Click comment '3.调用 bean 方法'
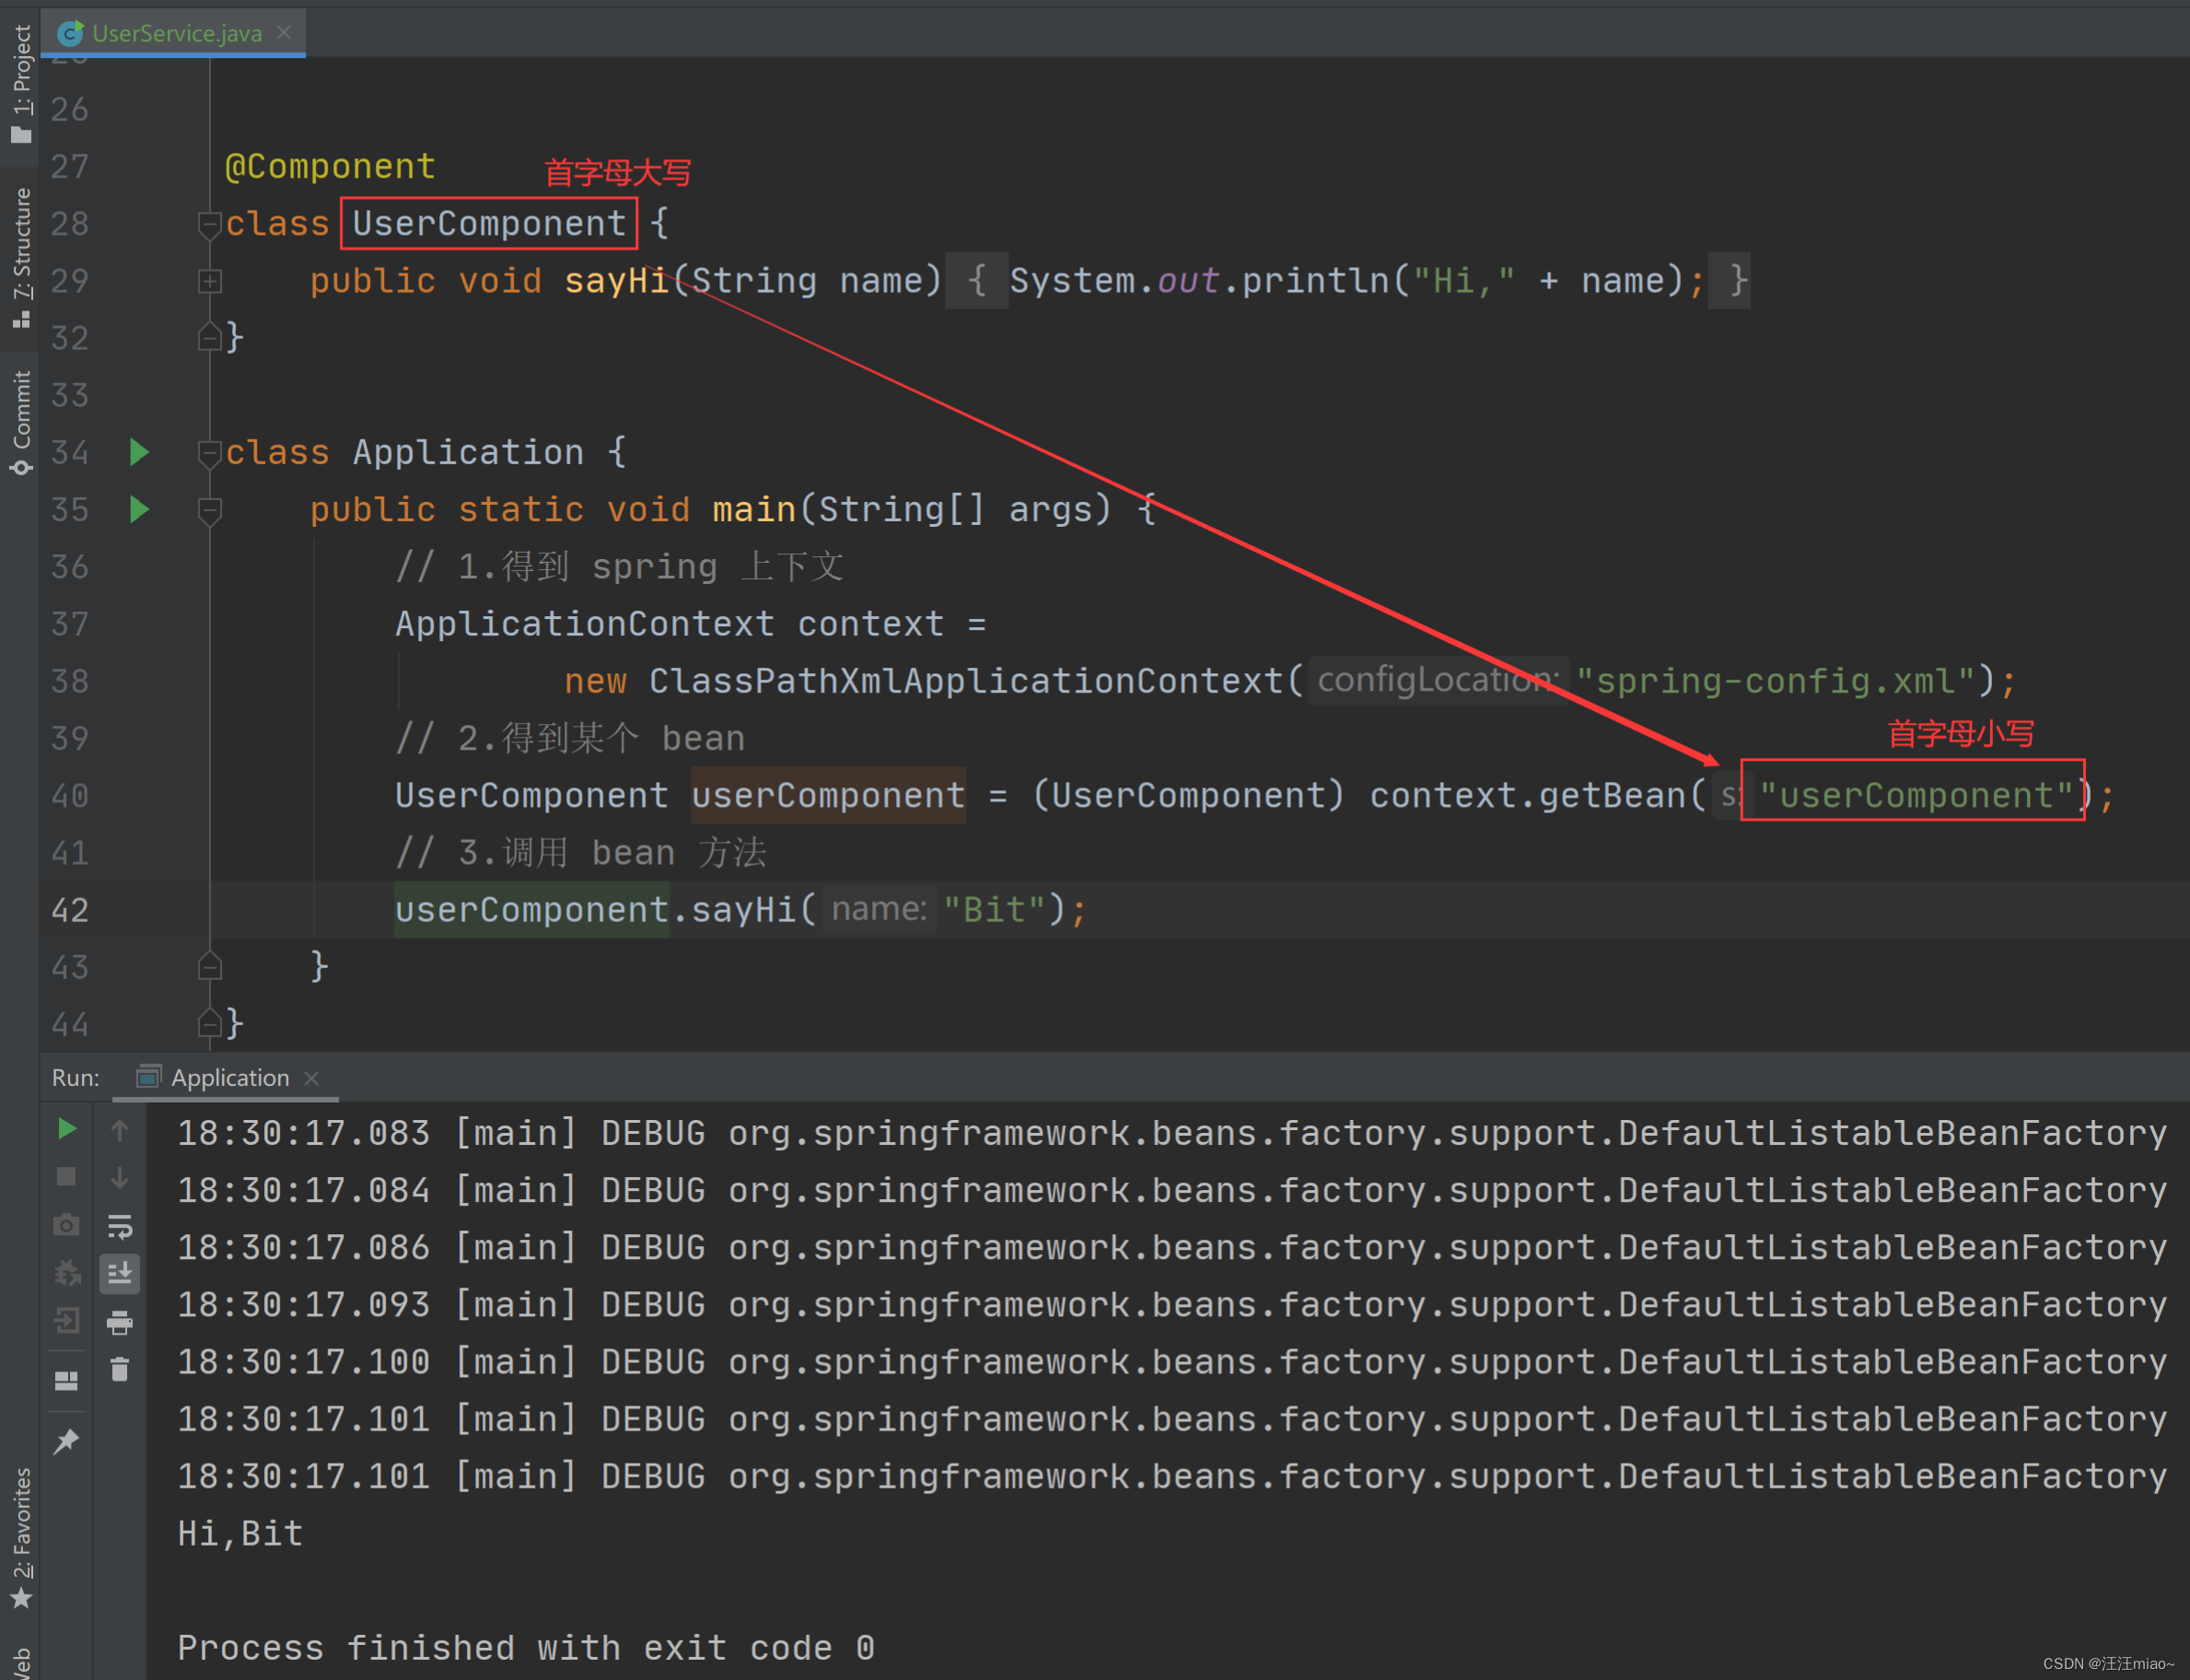Viewport: 2190px width, 1680px height. (x=581, y=852)
